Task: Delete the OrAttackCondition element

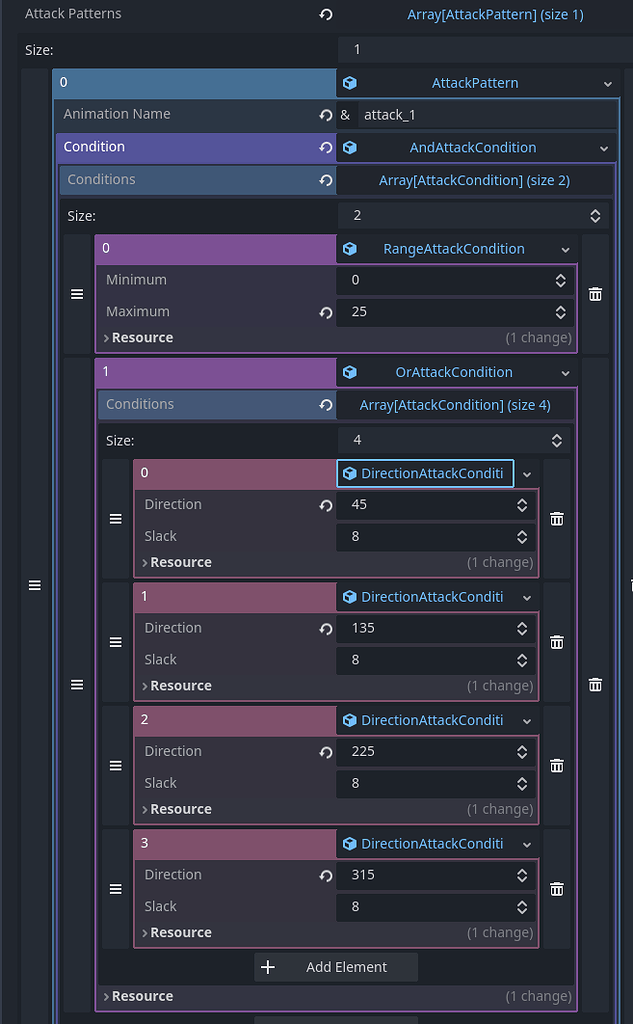Action: point(595,684)
